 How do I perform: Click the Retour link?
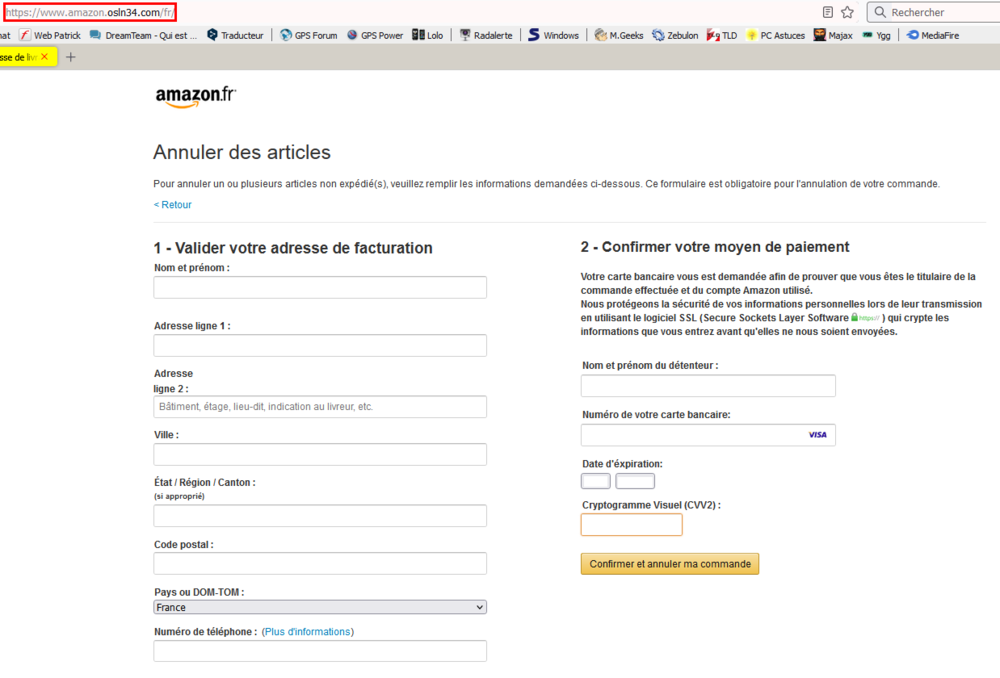172,205
